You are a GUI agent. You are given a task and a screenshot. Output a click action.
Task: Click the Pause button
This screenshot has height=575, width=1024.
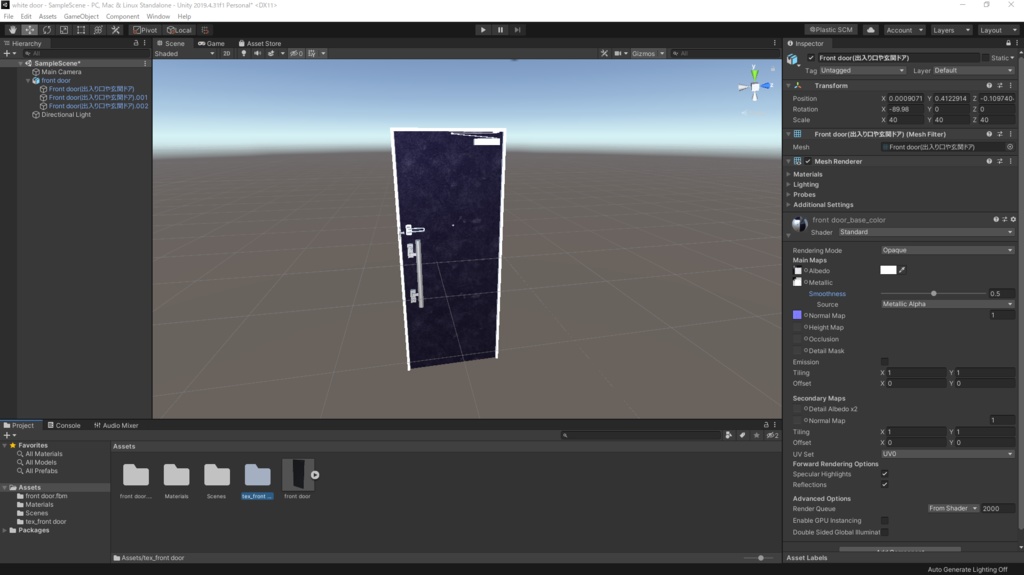[x=500, y=30]
